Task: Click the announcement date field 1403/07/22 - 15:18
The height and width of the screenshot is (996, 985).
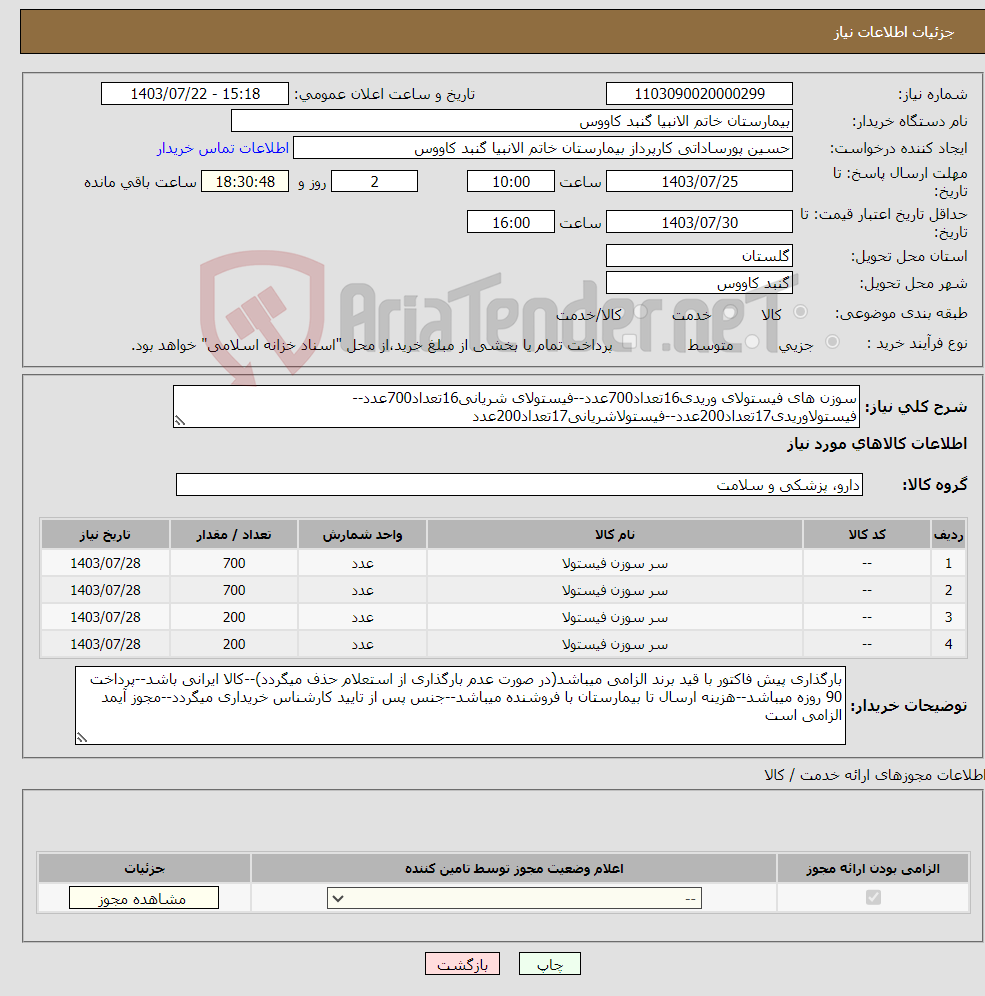Action: (x=195, y=93)
